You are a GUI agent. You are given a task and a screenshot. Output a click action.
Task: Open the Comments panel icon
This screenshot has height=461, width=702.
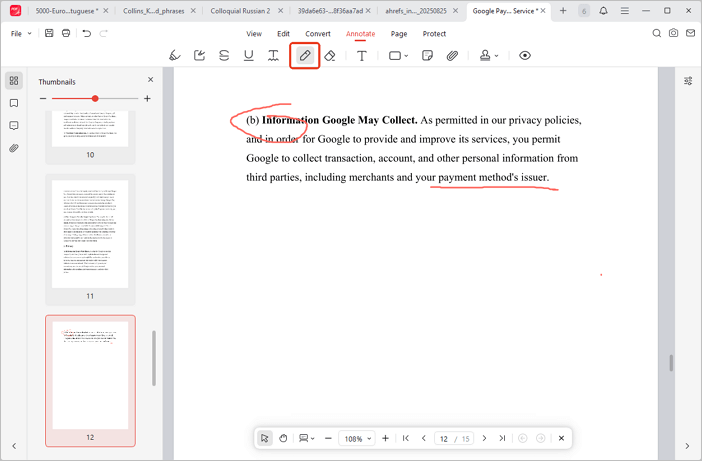click(14, 126)
